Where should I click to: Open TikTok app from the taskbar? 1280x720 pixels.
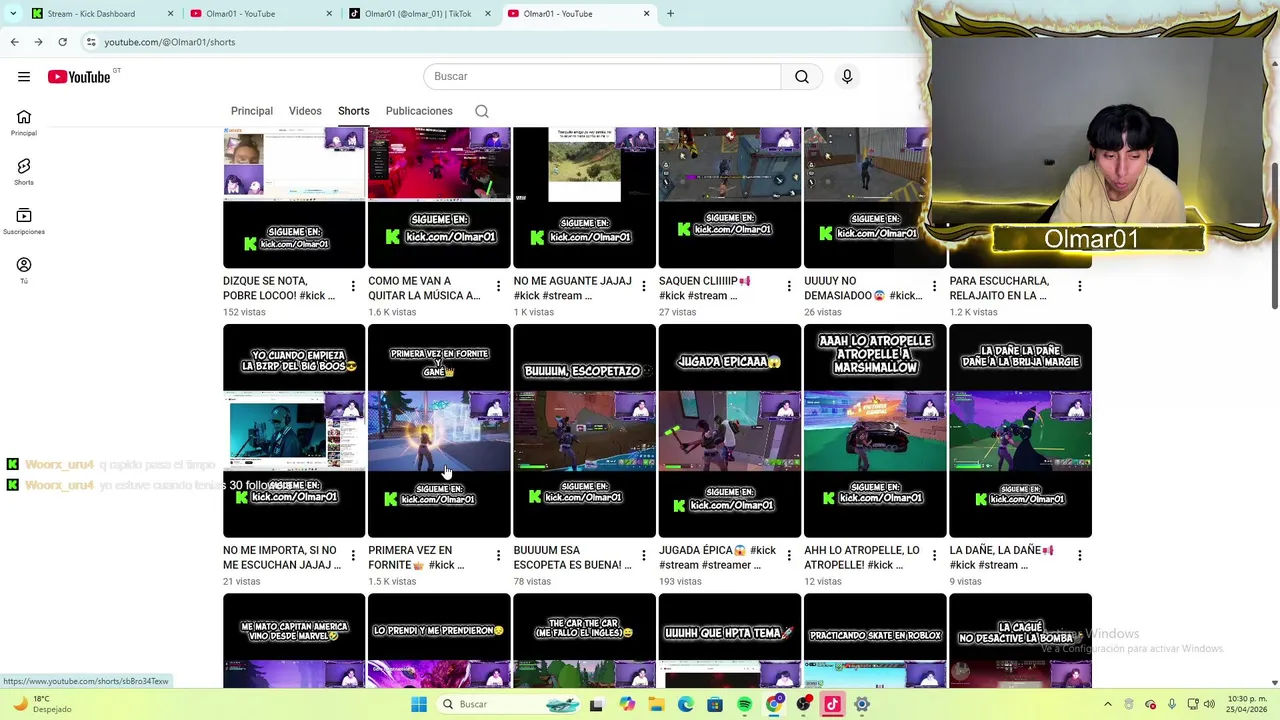(x=832, y=704)
